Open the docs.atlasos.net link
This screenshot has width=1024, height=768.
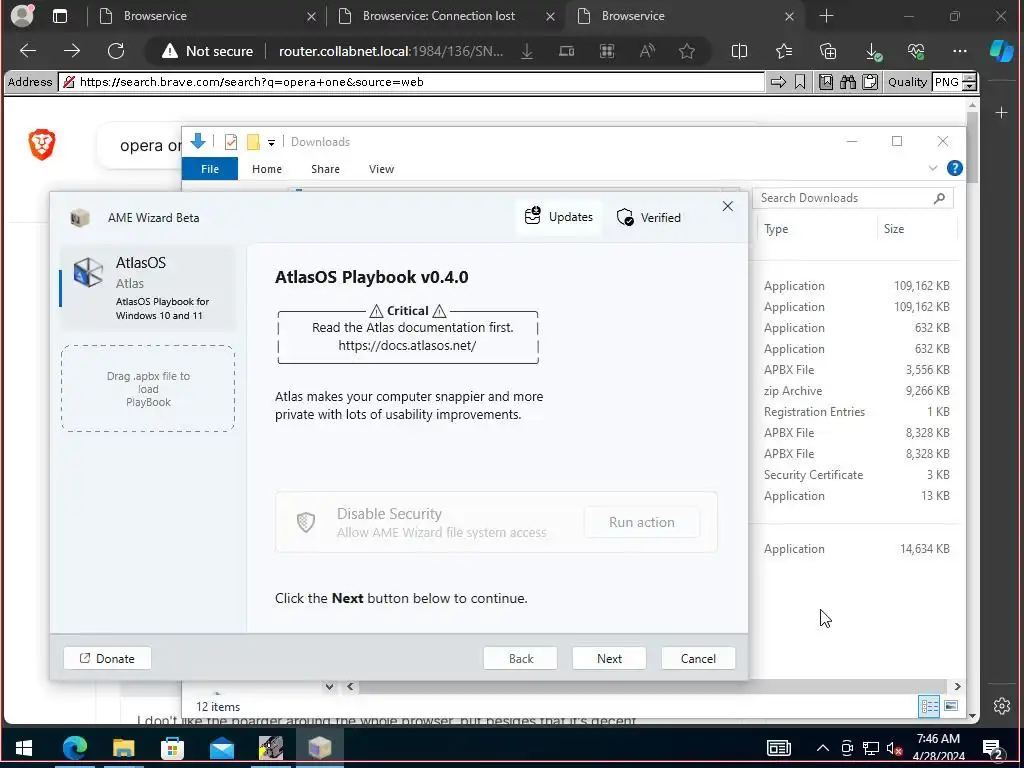407,345
